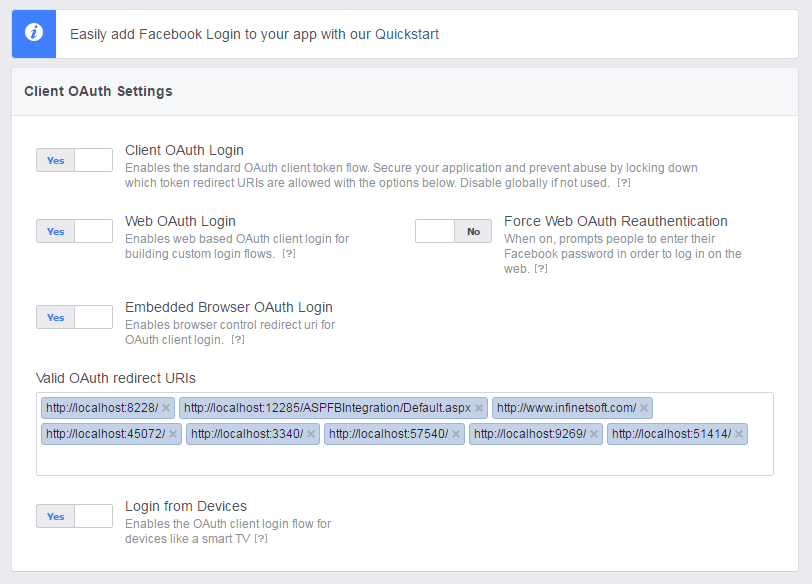The height and width of the screenshot is (584, 812).
Task: Click the Valid OAuth redirect URIs label
Action: [x=116, y=378]
